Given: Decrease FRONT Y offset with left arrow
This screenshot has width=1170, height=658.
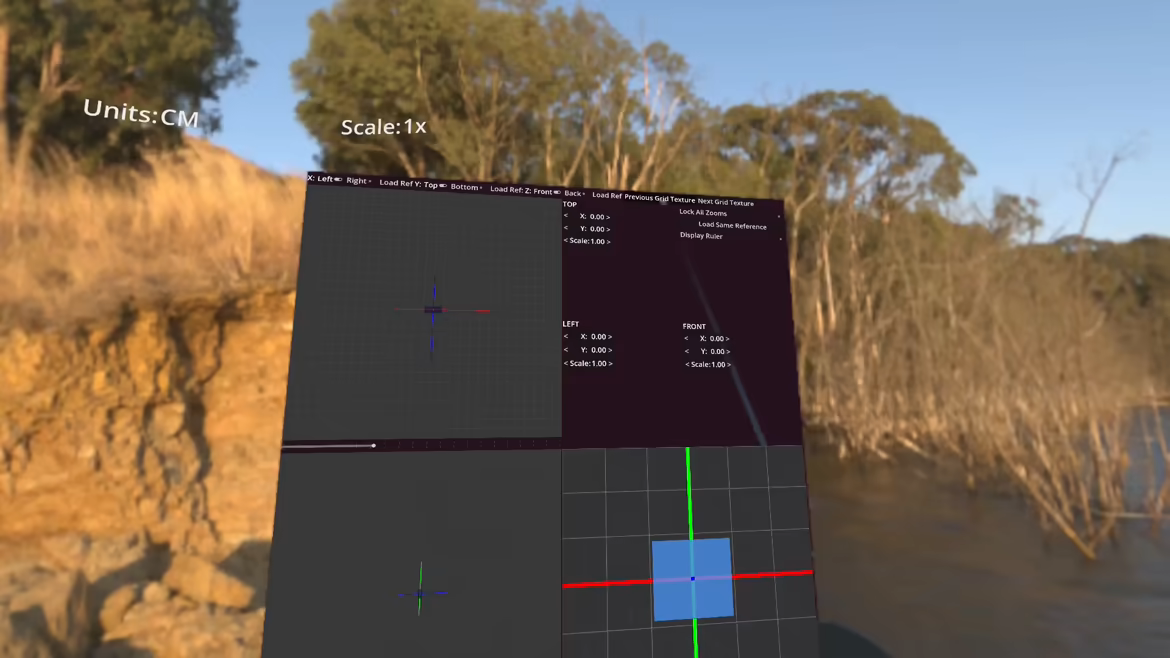Looking at the screenshot, I should tap(686, 351).
